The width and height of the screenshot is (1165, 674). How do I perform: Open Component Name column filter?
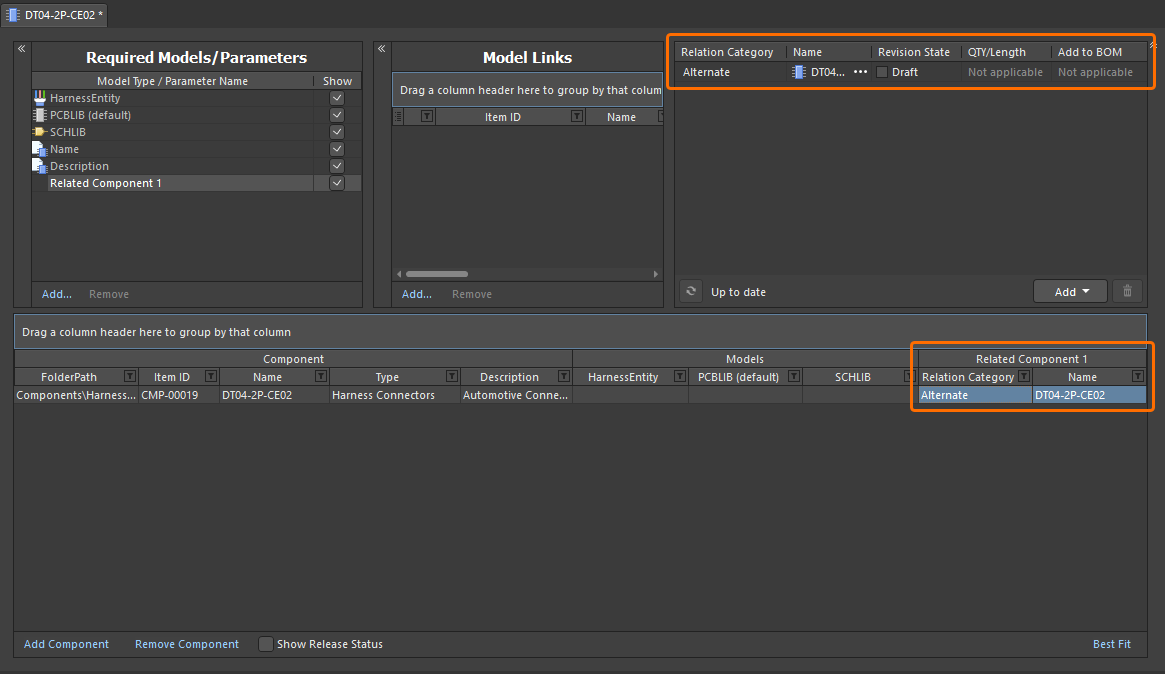pyautogui.click(x=320, y=377)
